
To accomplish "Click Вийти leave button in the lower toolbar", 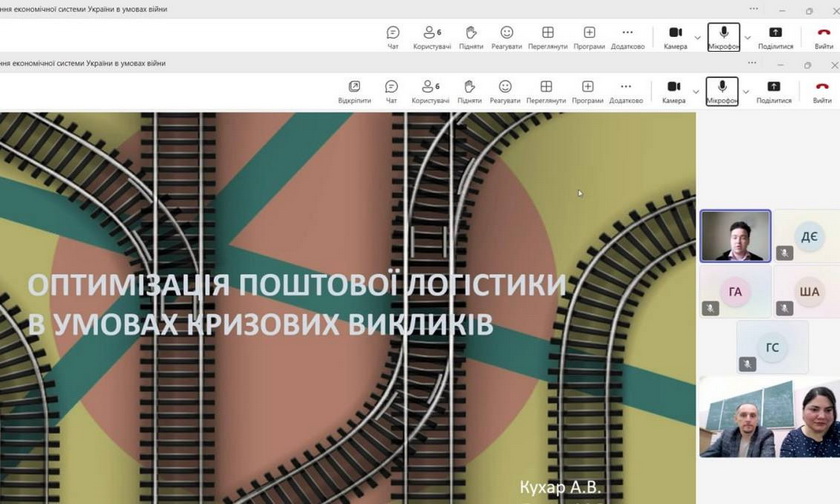I will pos(823,90).
